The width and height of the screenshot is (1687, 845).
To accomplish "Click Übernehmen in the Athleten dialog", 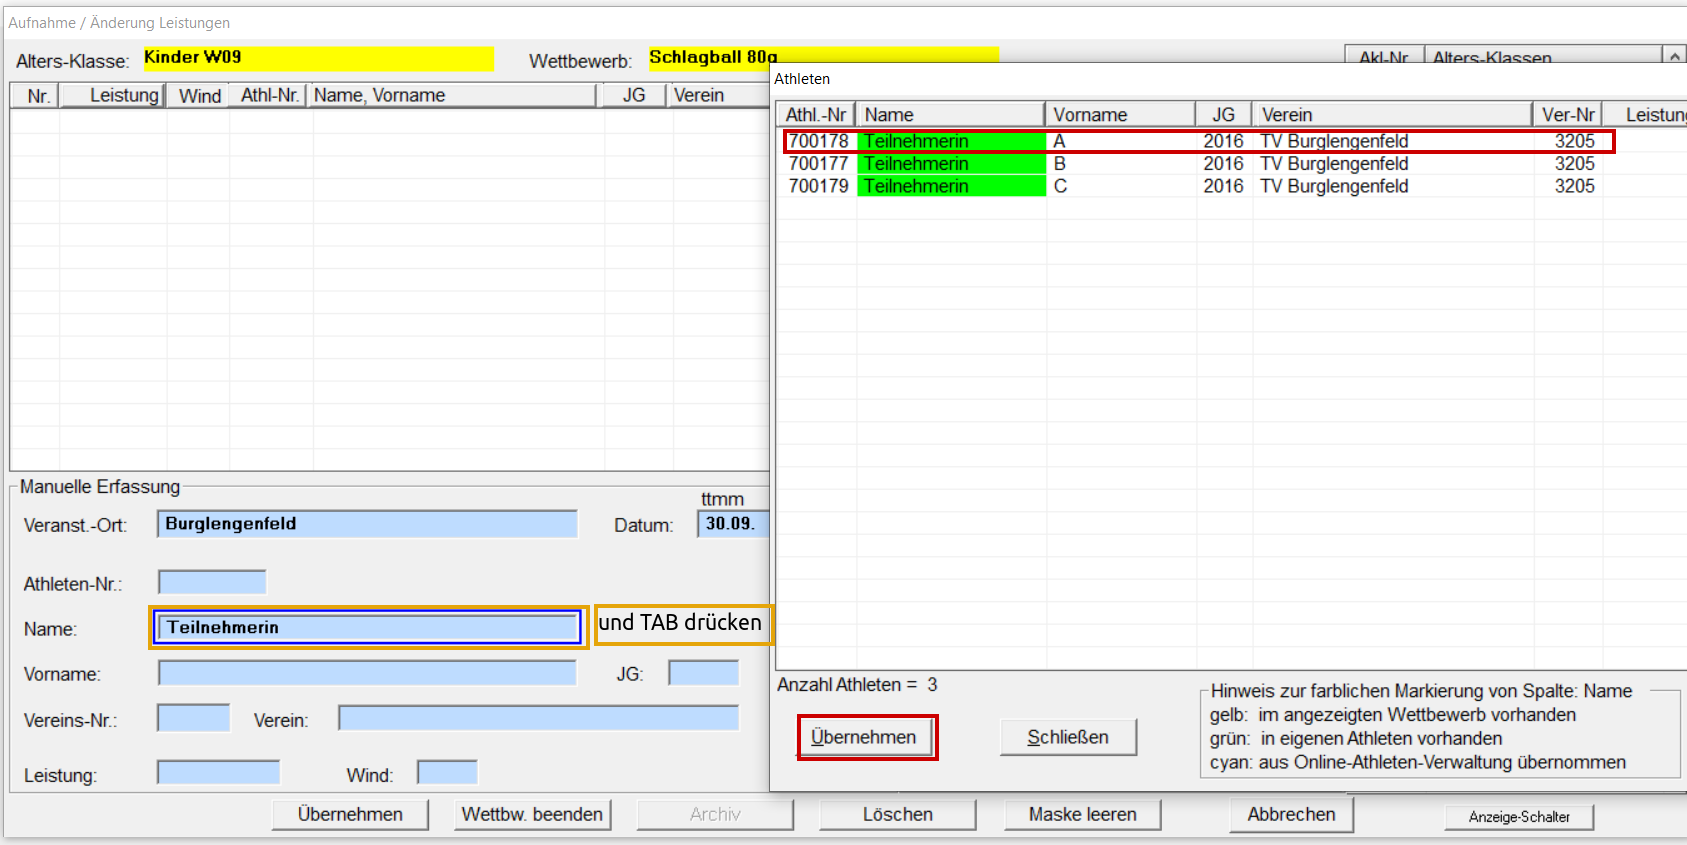I will pos(866,737).
